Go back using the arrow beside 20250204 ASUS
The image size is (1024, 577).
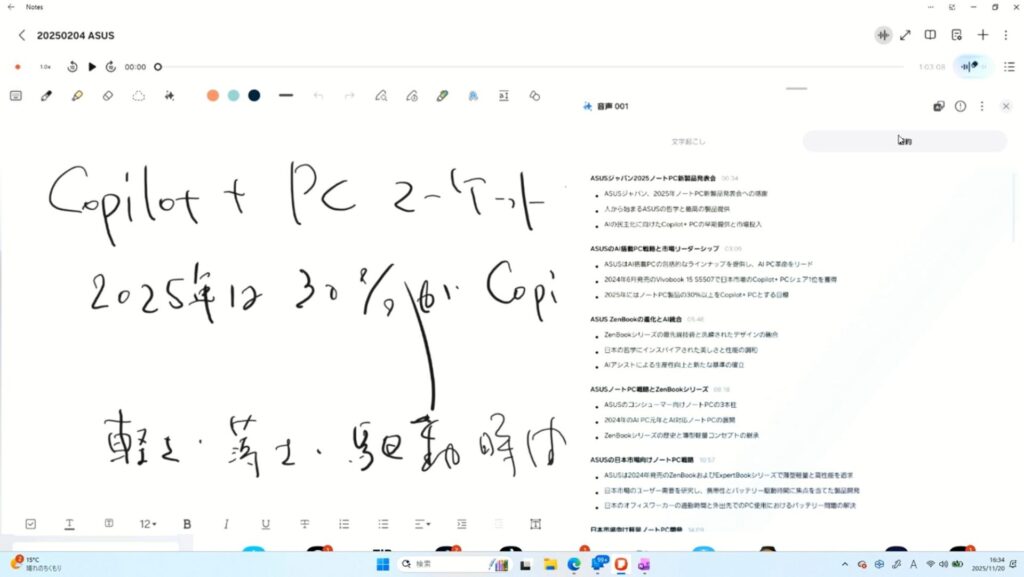(x=22, y=35)
